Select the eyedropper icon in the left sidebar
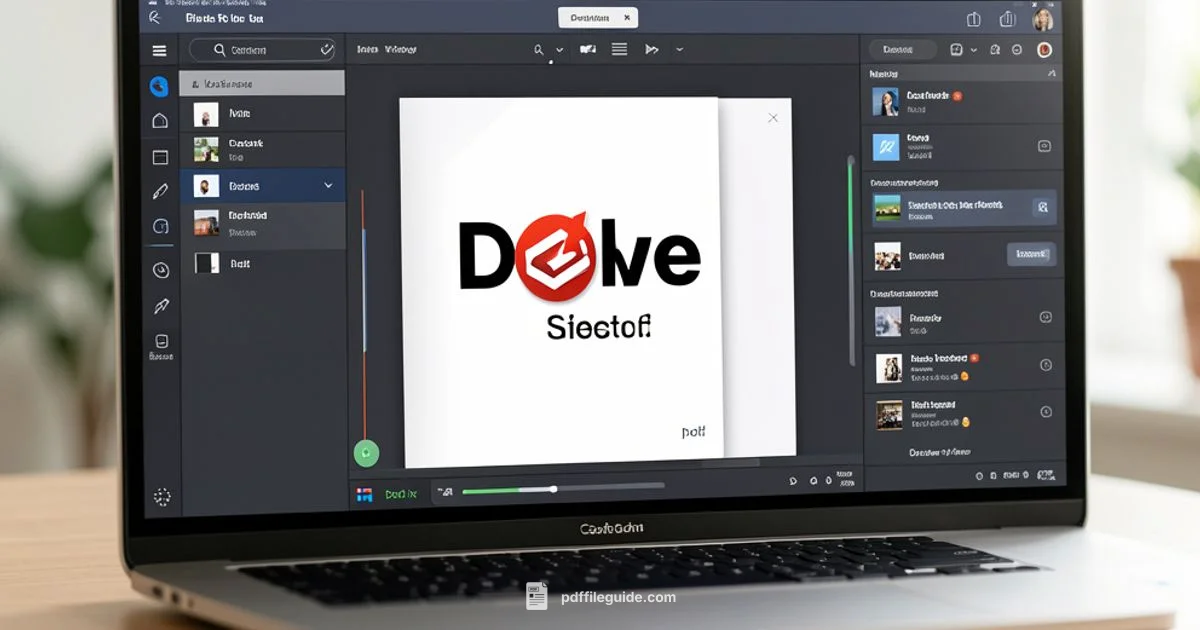The image size is (1200, 630). pos(159,306)
